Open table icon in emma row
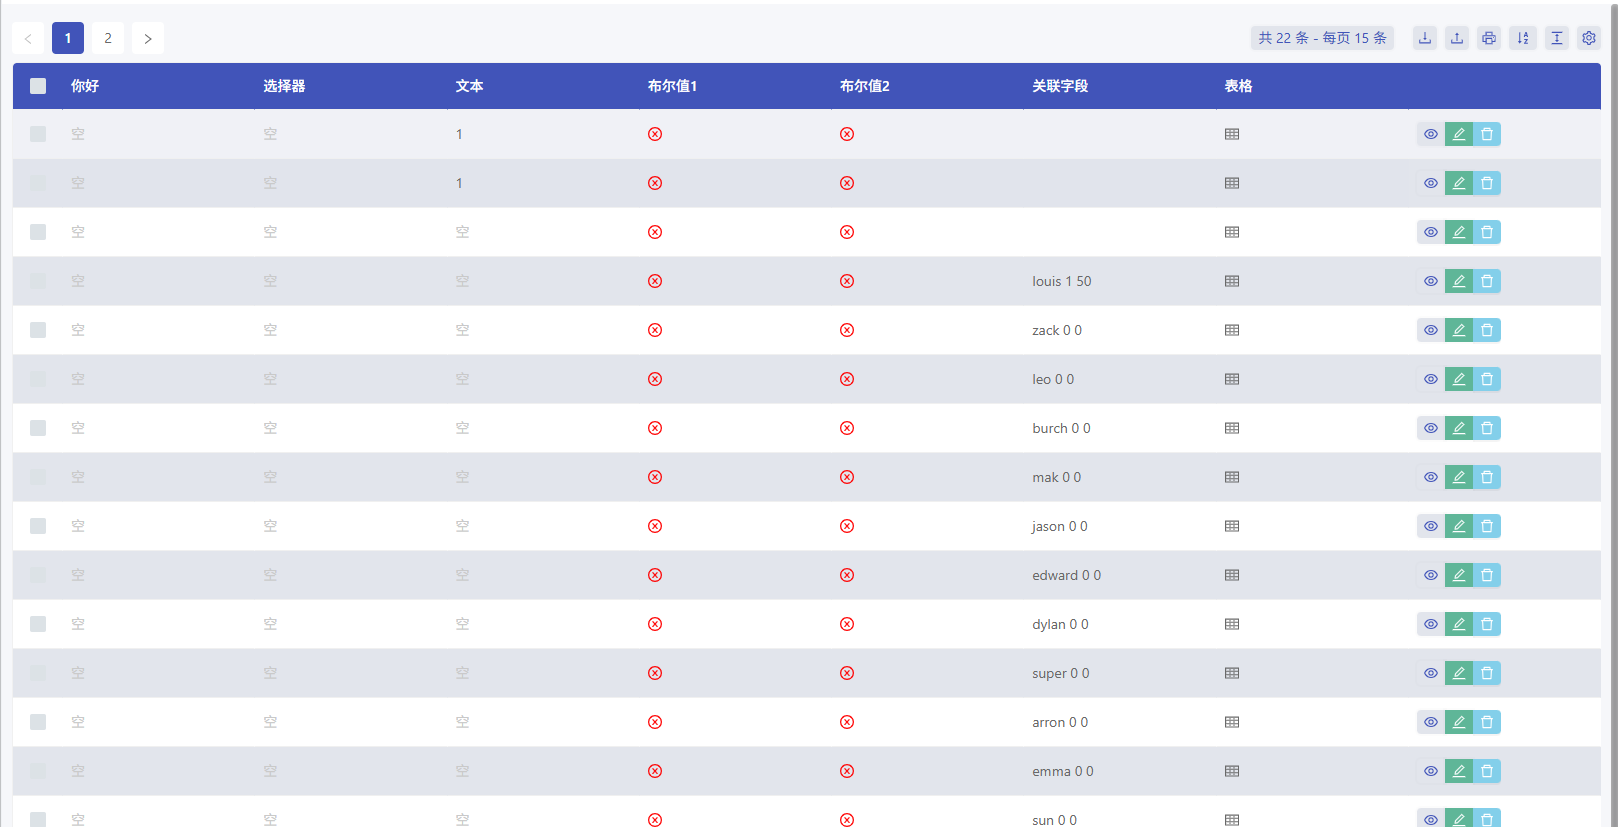Viewport: 1618px width, 827px height. coord(1232,771)
